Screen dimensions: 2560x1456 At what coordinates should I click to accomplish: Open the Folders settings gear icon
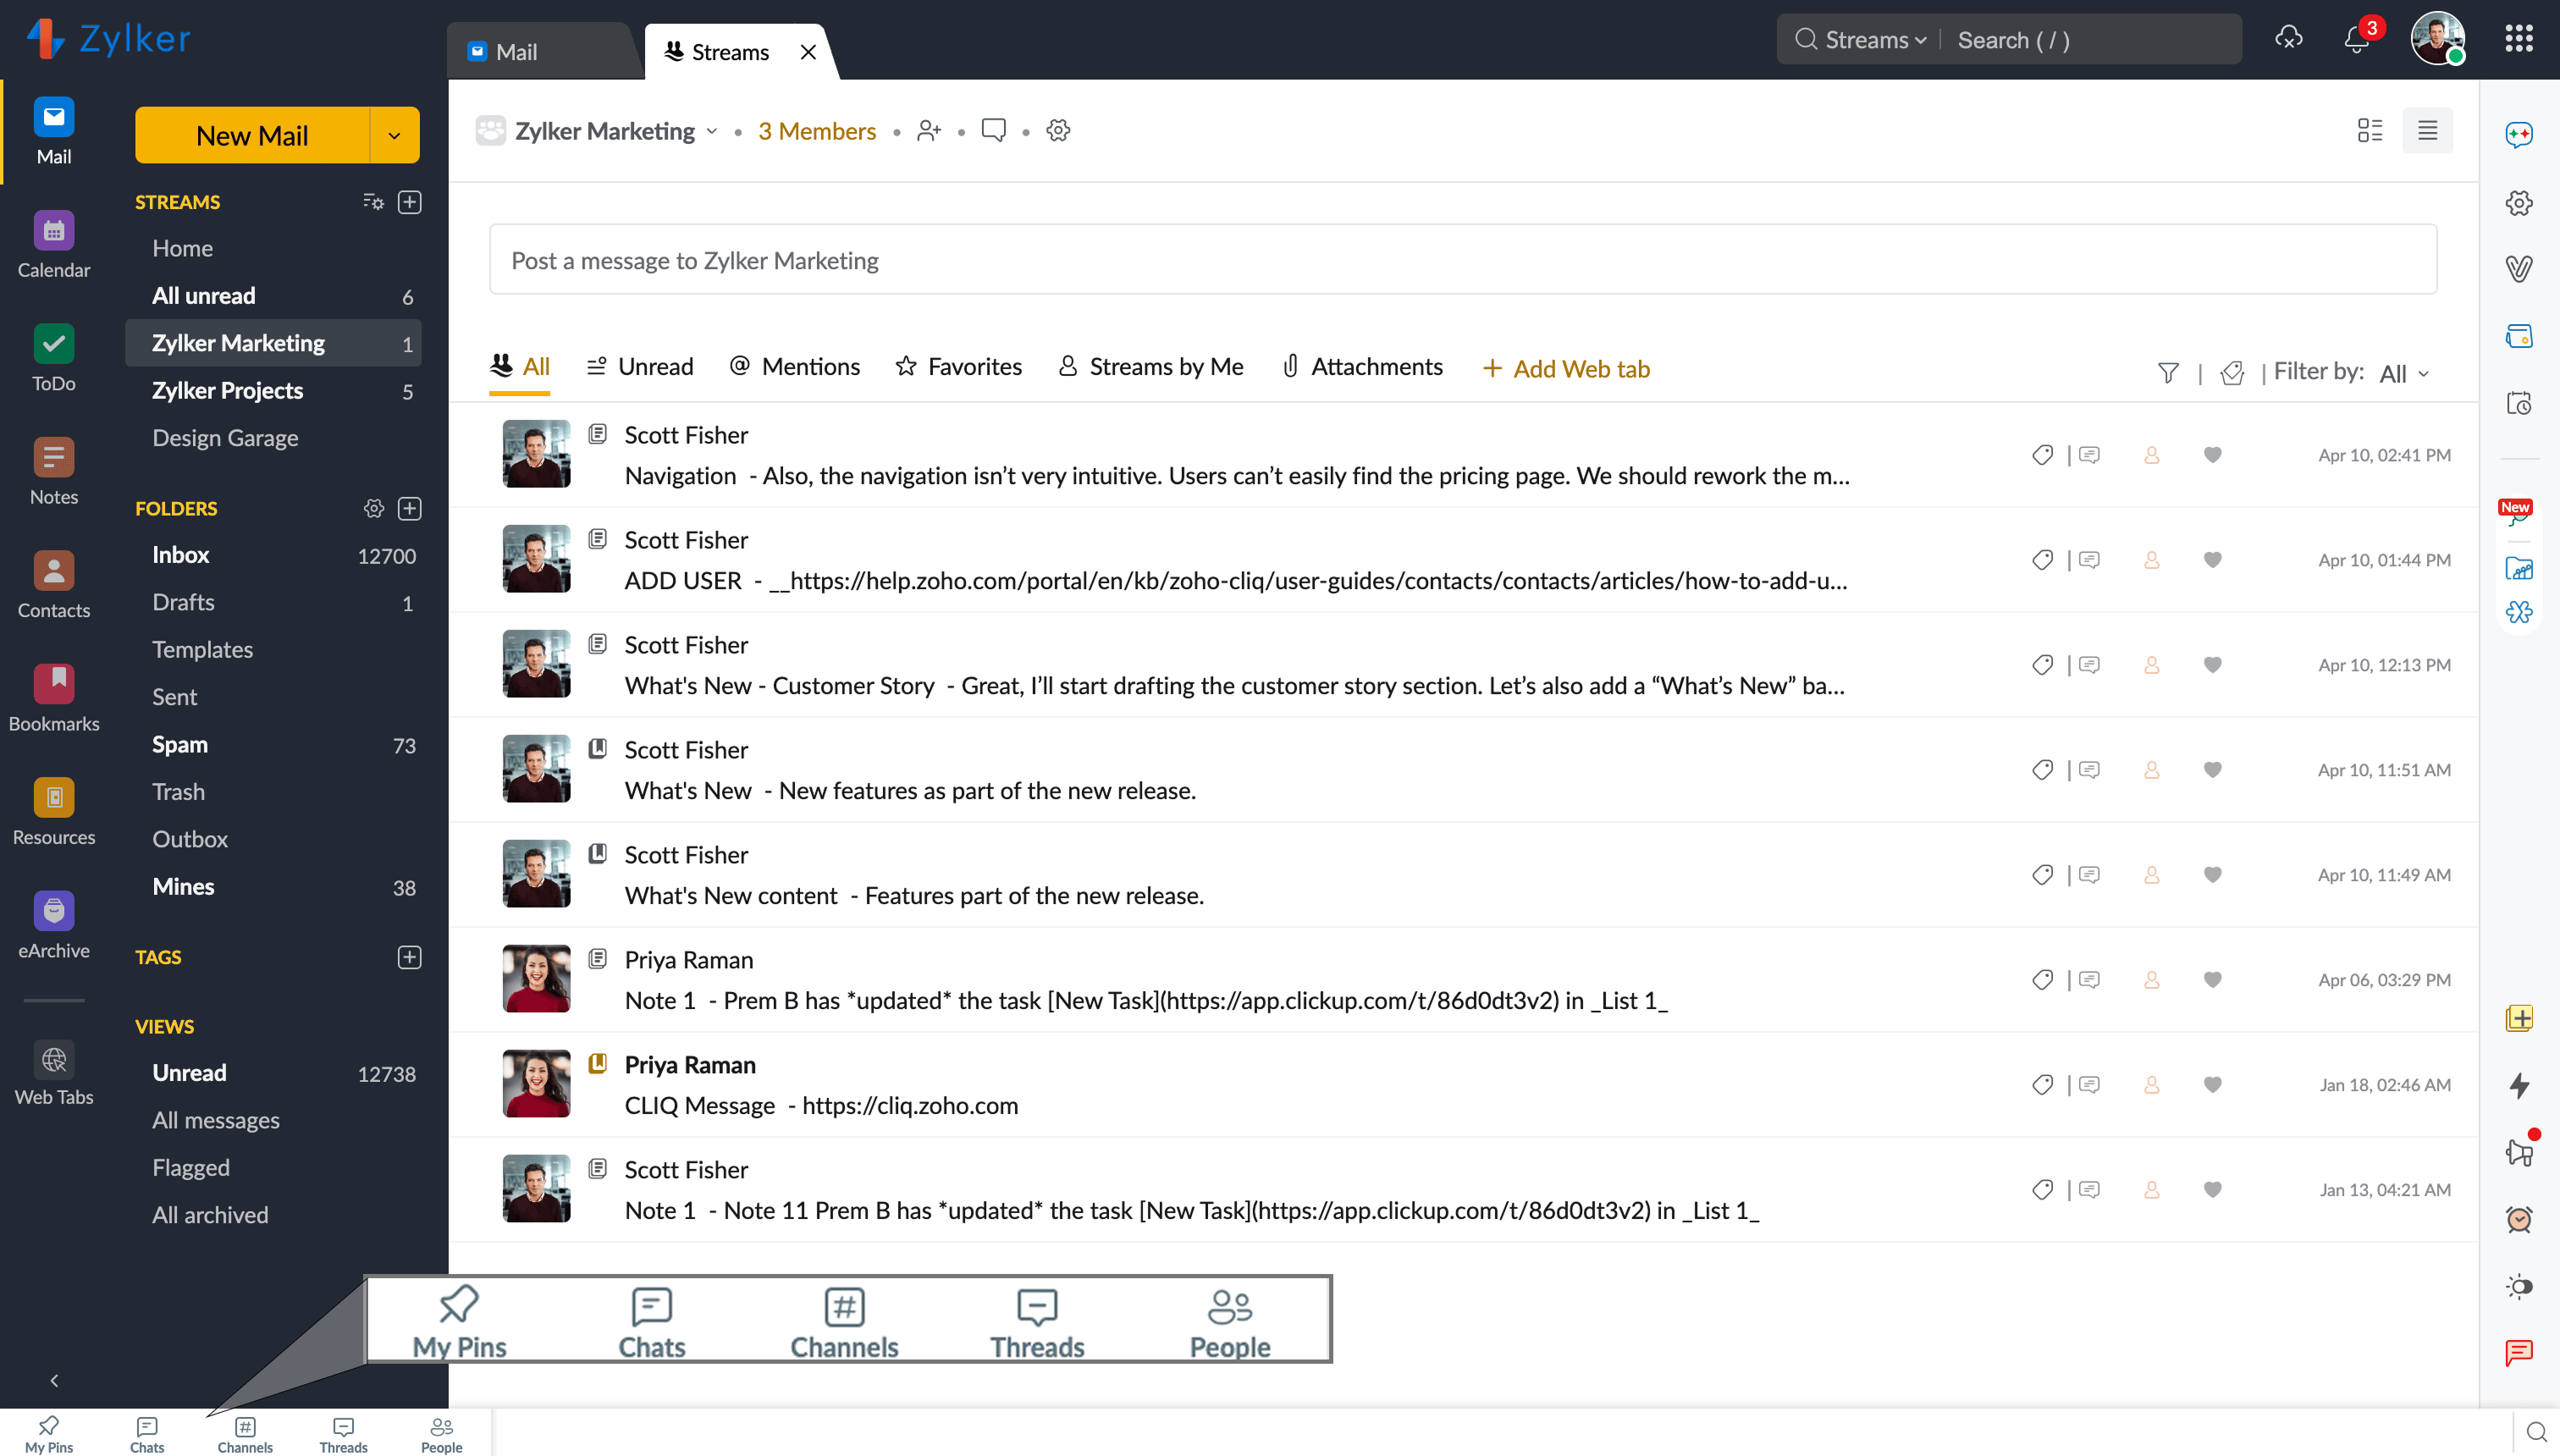point(374,508)
